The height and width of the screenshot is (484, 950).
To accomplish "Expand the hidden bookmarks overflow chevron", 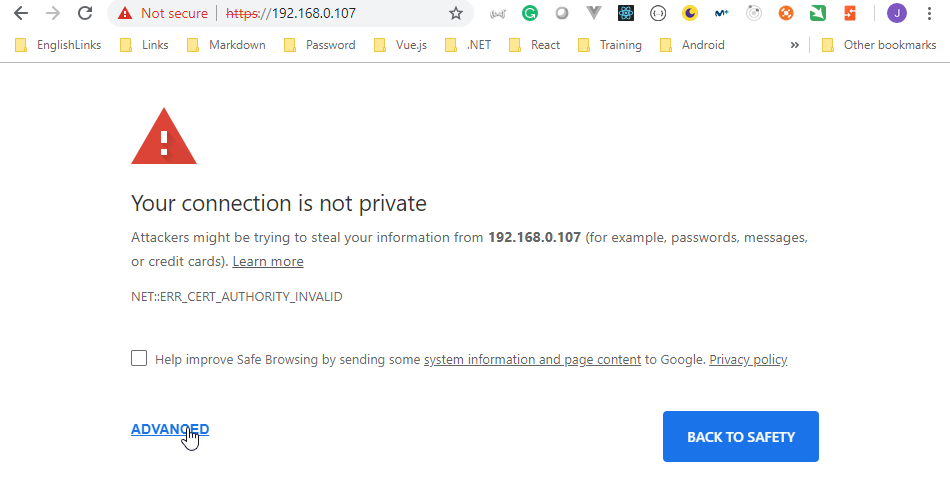I will coord(794,45).
